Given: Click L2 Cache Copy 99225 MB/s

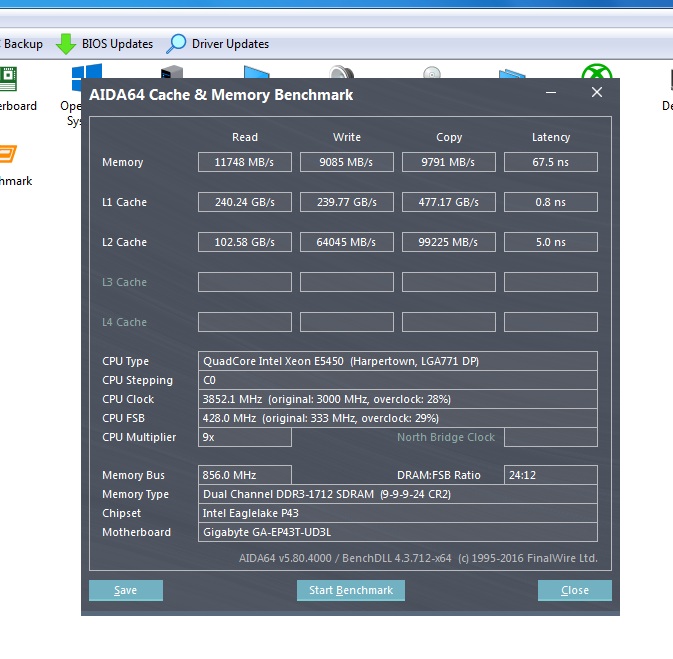Looking at the screenshot, I should pos(449,242).
